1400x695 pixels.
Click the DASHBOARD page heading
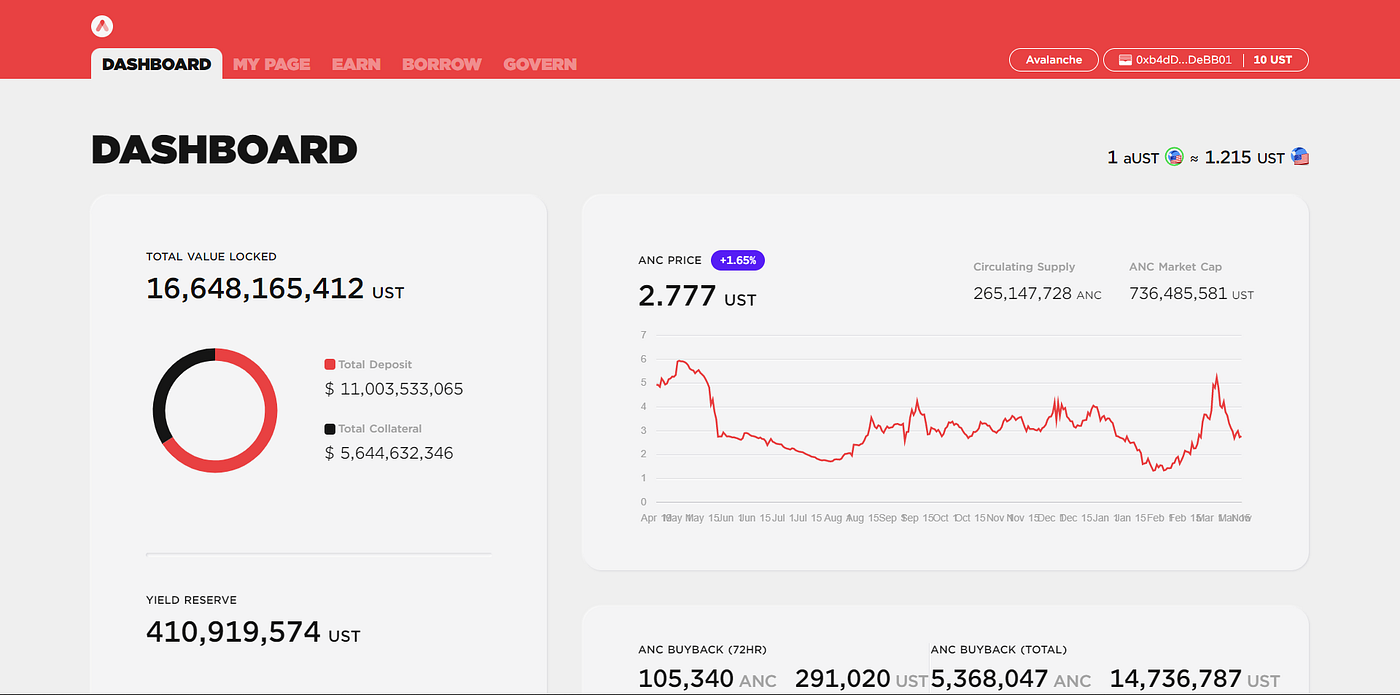[224, 150]
